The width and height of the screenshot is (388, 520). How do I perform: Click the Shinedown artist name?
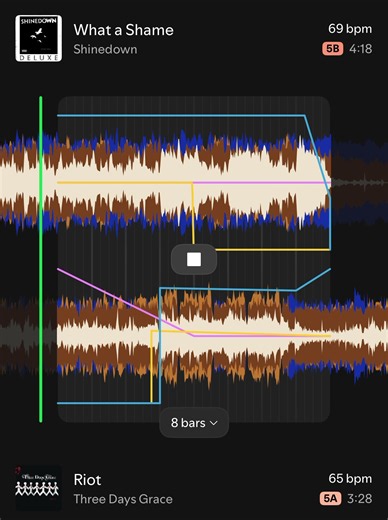[105, 49]
